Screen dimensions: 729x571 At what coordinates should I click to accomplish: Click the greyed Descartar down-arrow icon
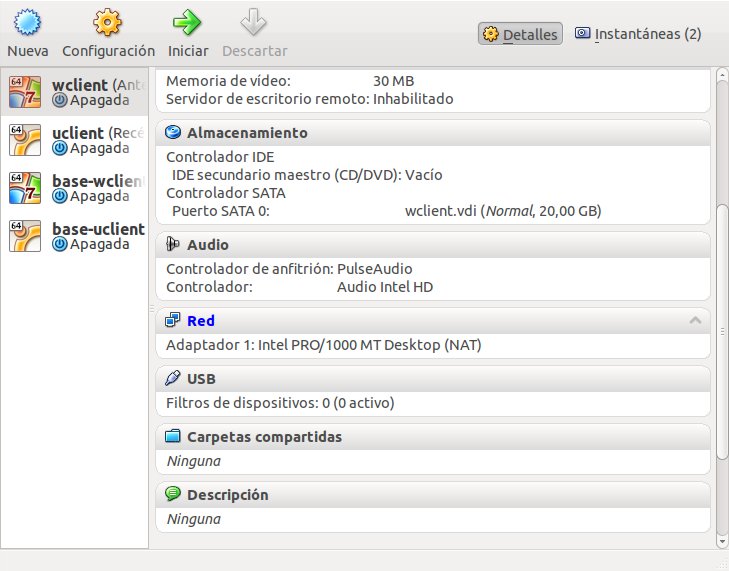[x=253, y=22]
